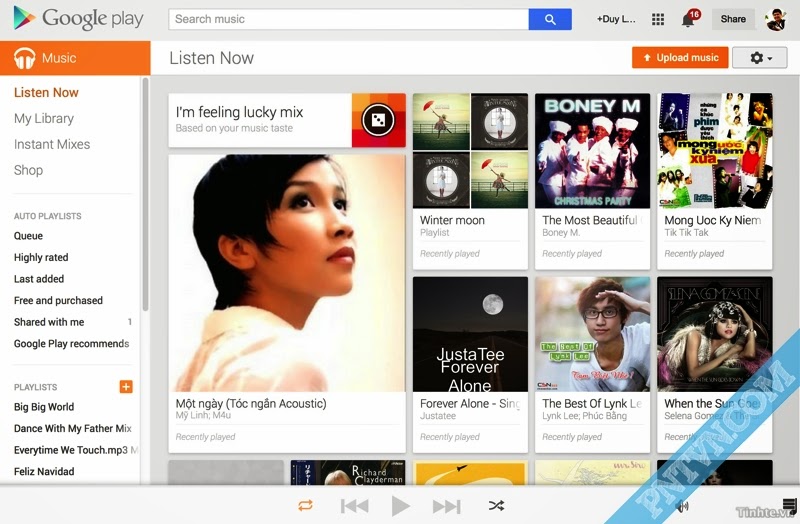The height and width of the screenshot is (524, 800).
Task: Click the Music section header
Action: tap(76, 58)
